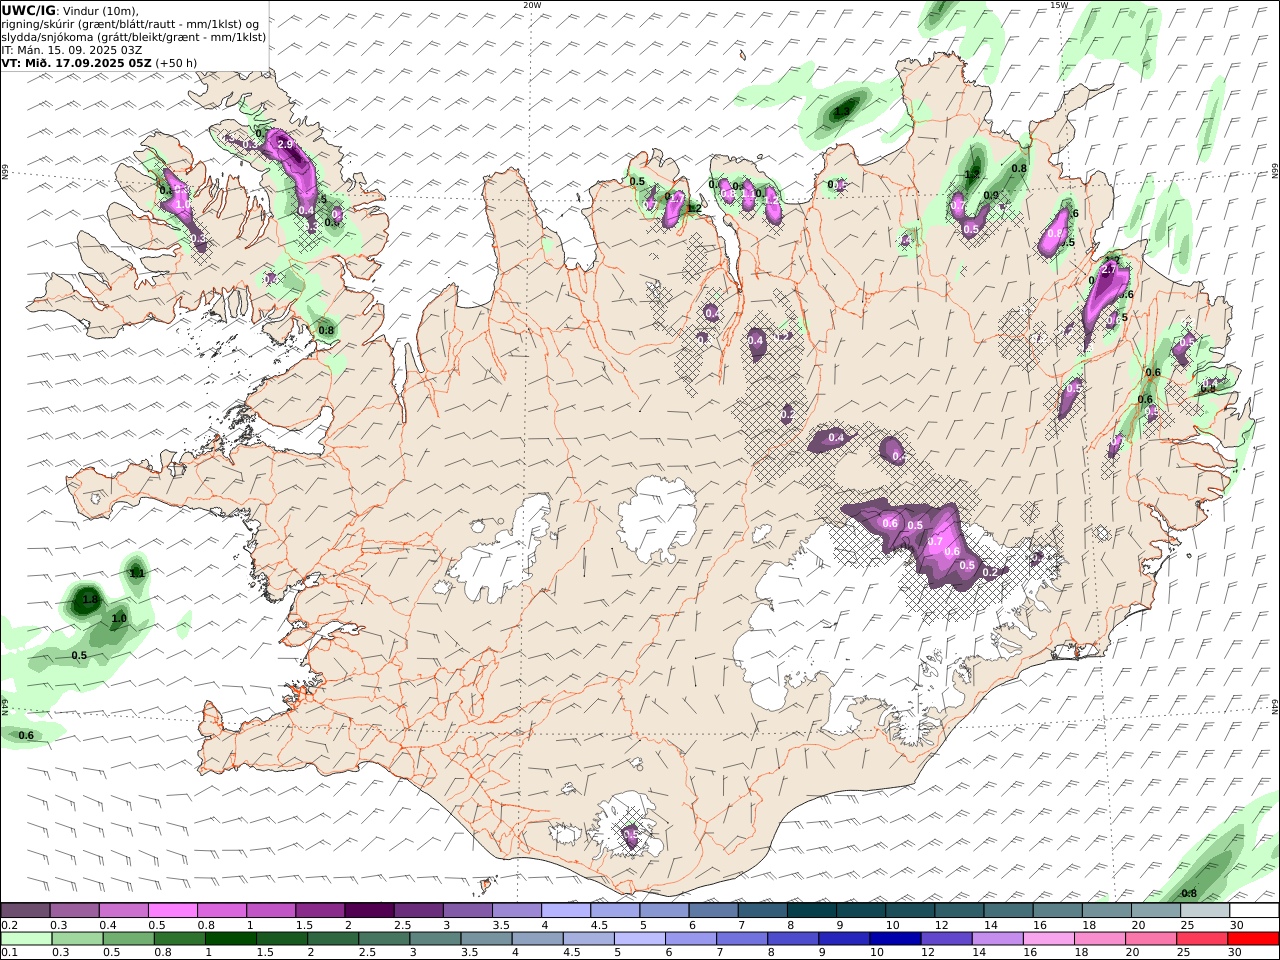Click the '2.7' precipitation value in the east
Image resolution: width=1280 pixels, height=960 pixels.
click(x=1109, y=270)
